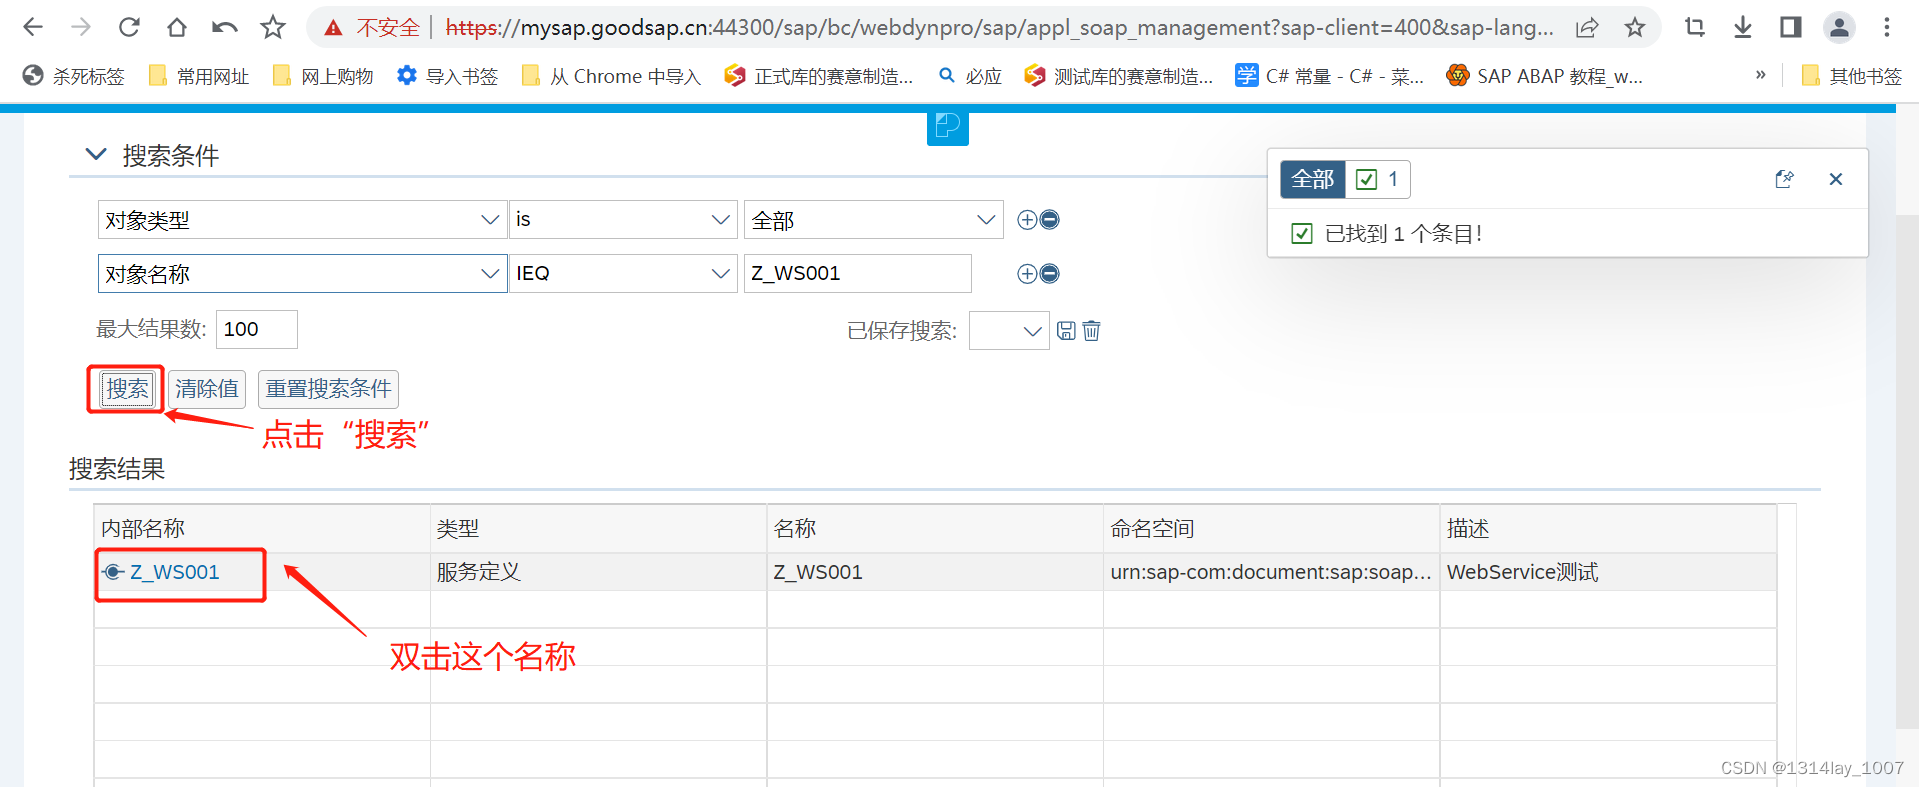
Task: Open the 测试库的赛意制造 bookmark
Action: tap(1119, 76)
